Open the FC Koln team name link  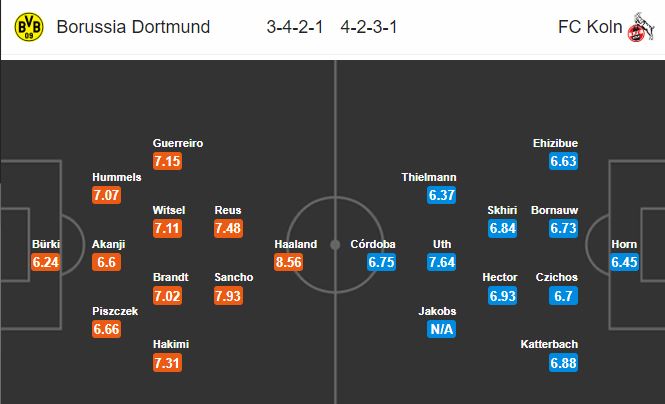(590, 27)
